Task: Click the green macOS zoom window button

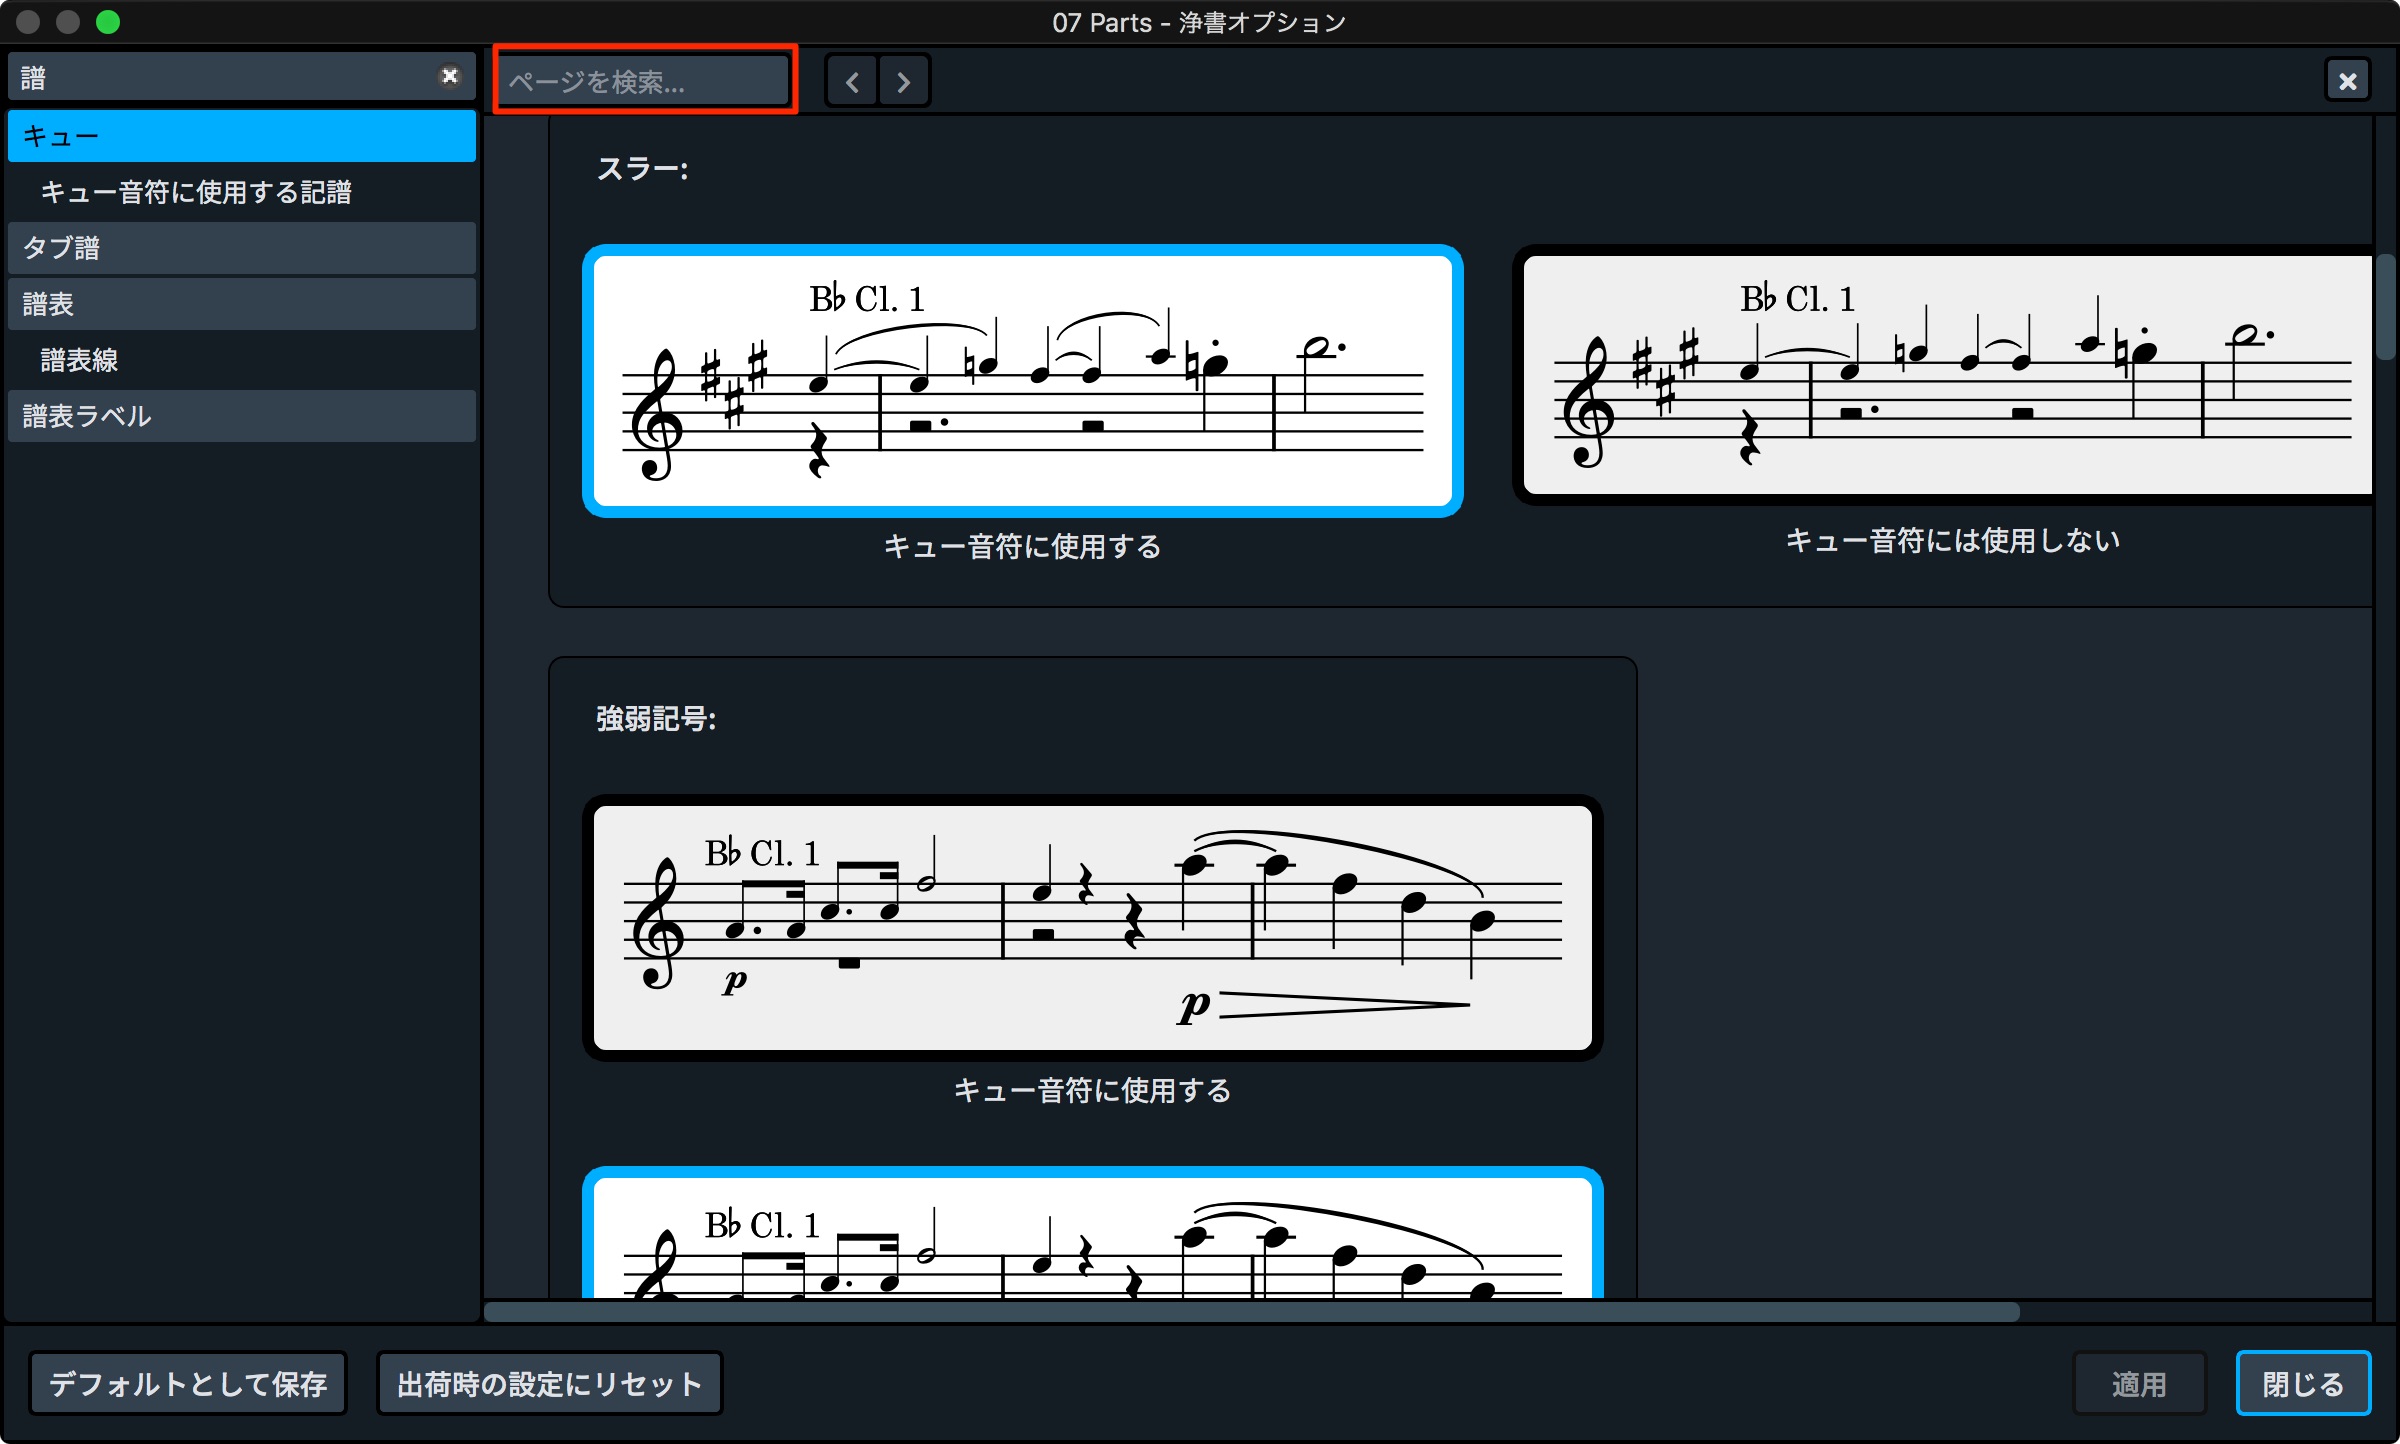Action: [x=108, y=22]
